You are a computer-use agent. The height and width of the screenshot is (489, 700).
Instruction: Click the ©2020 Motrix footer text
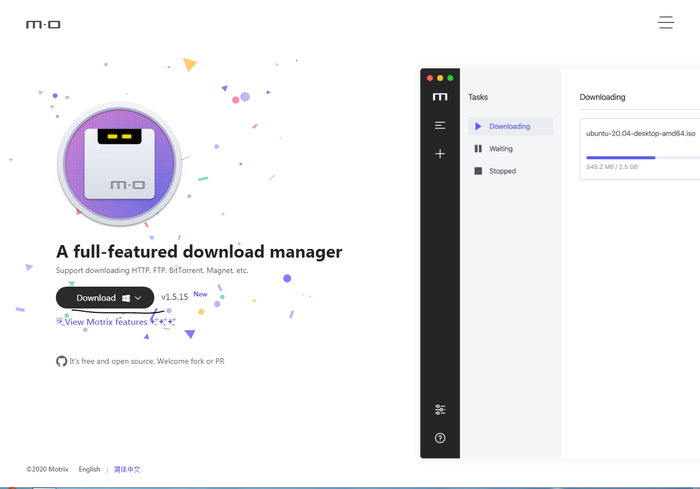47,469
